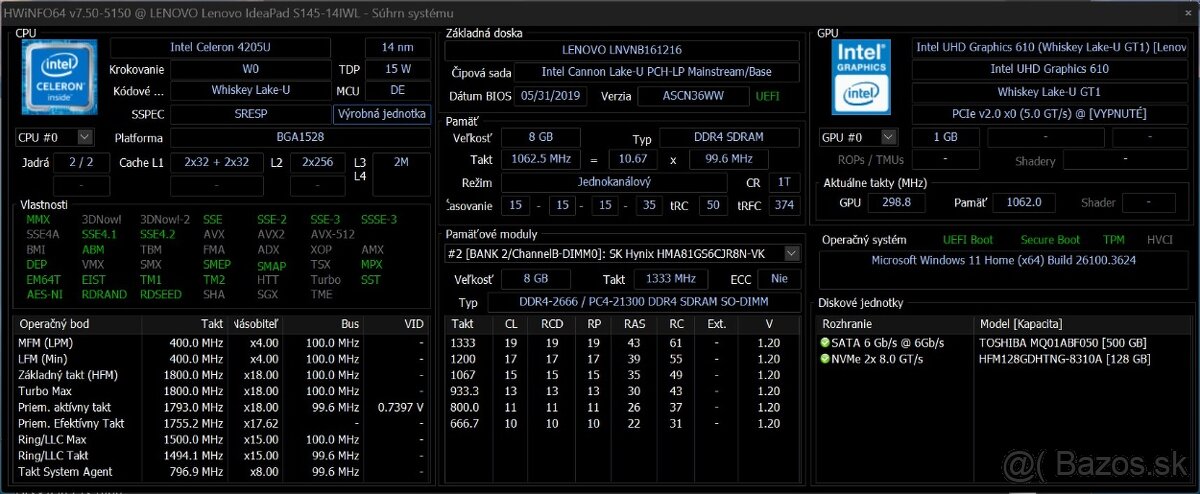Open the CPU #0 selector dropdown
This screenshot has width=1200, height=494.
84,137
